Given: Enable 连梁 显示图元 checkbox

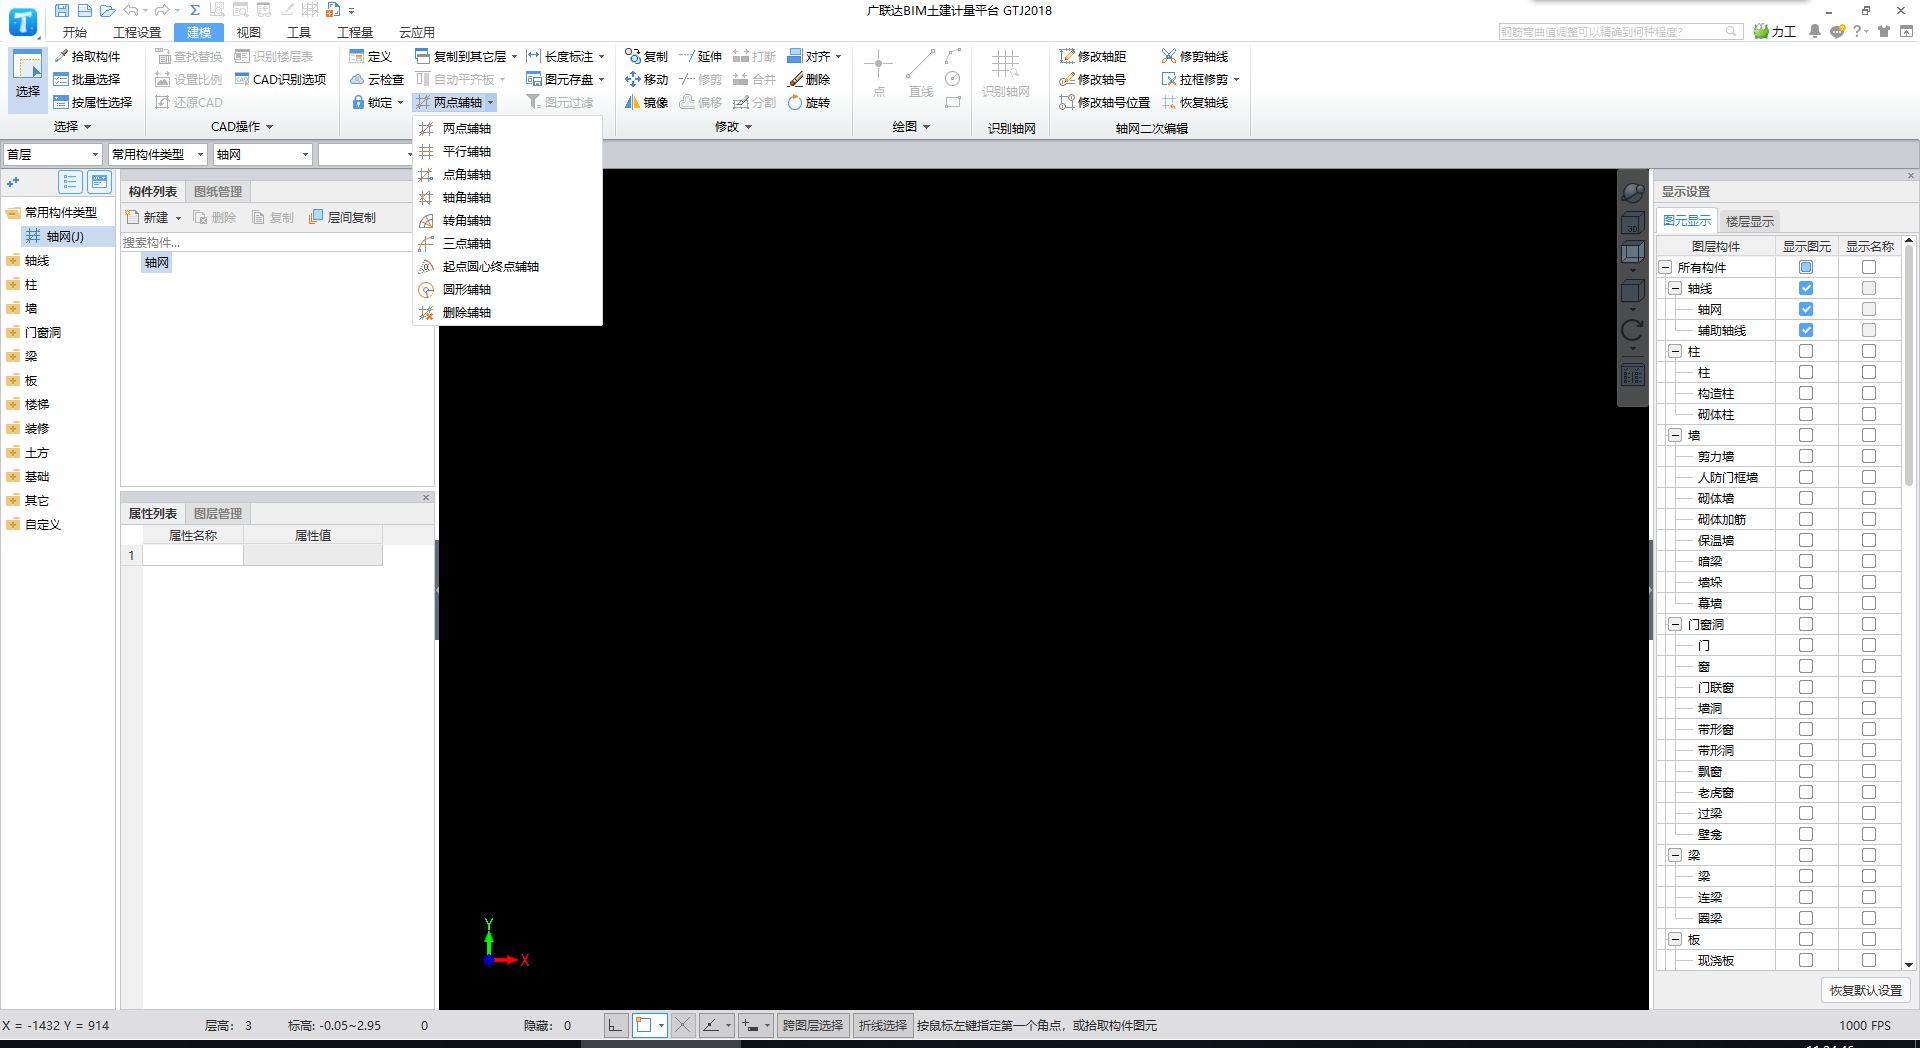Looking at the screenshot, I should pyautogui.click(x=1806, y=897).
